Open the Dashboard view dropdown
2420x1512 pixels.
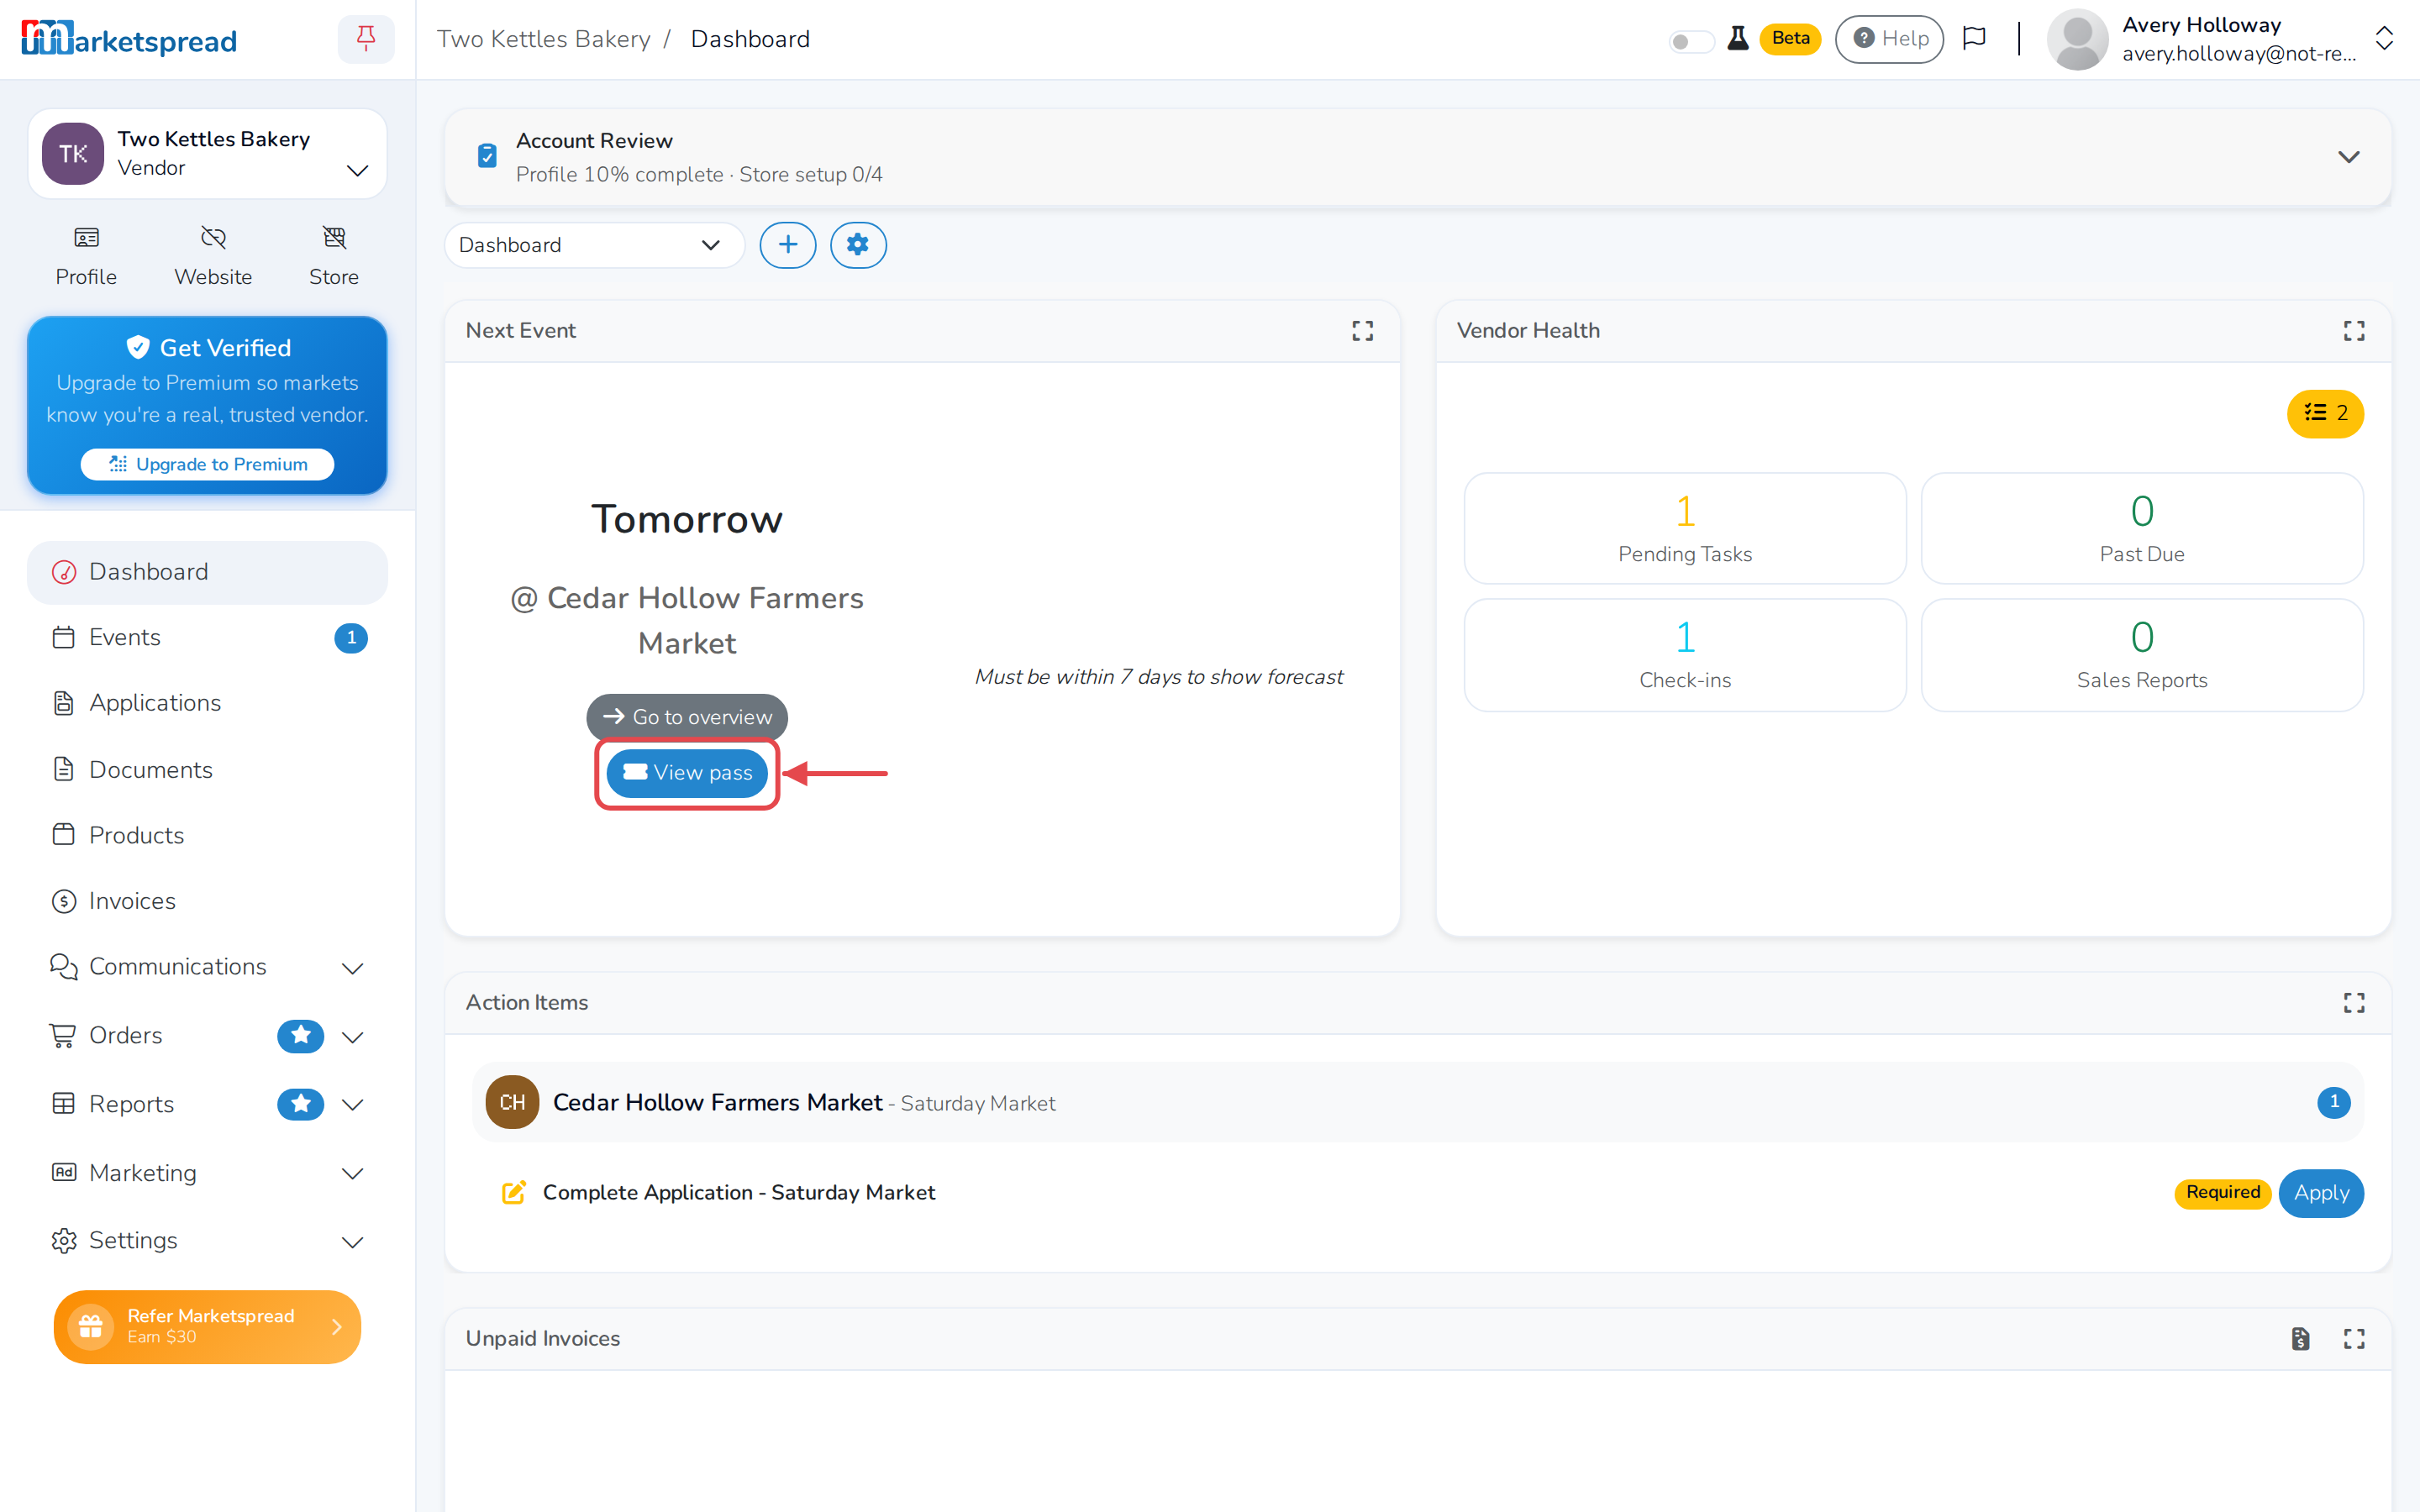(x=594, y=245)
